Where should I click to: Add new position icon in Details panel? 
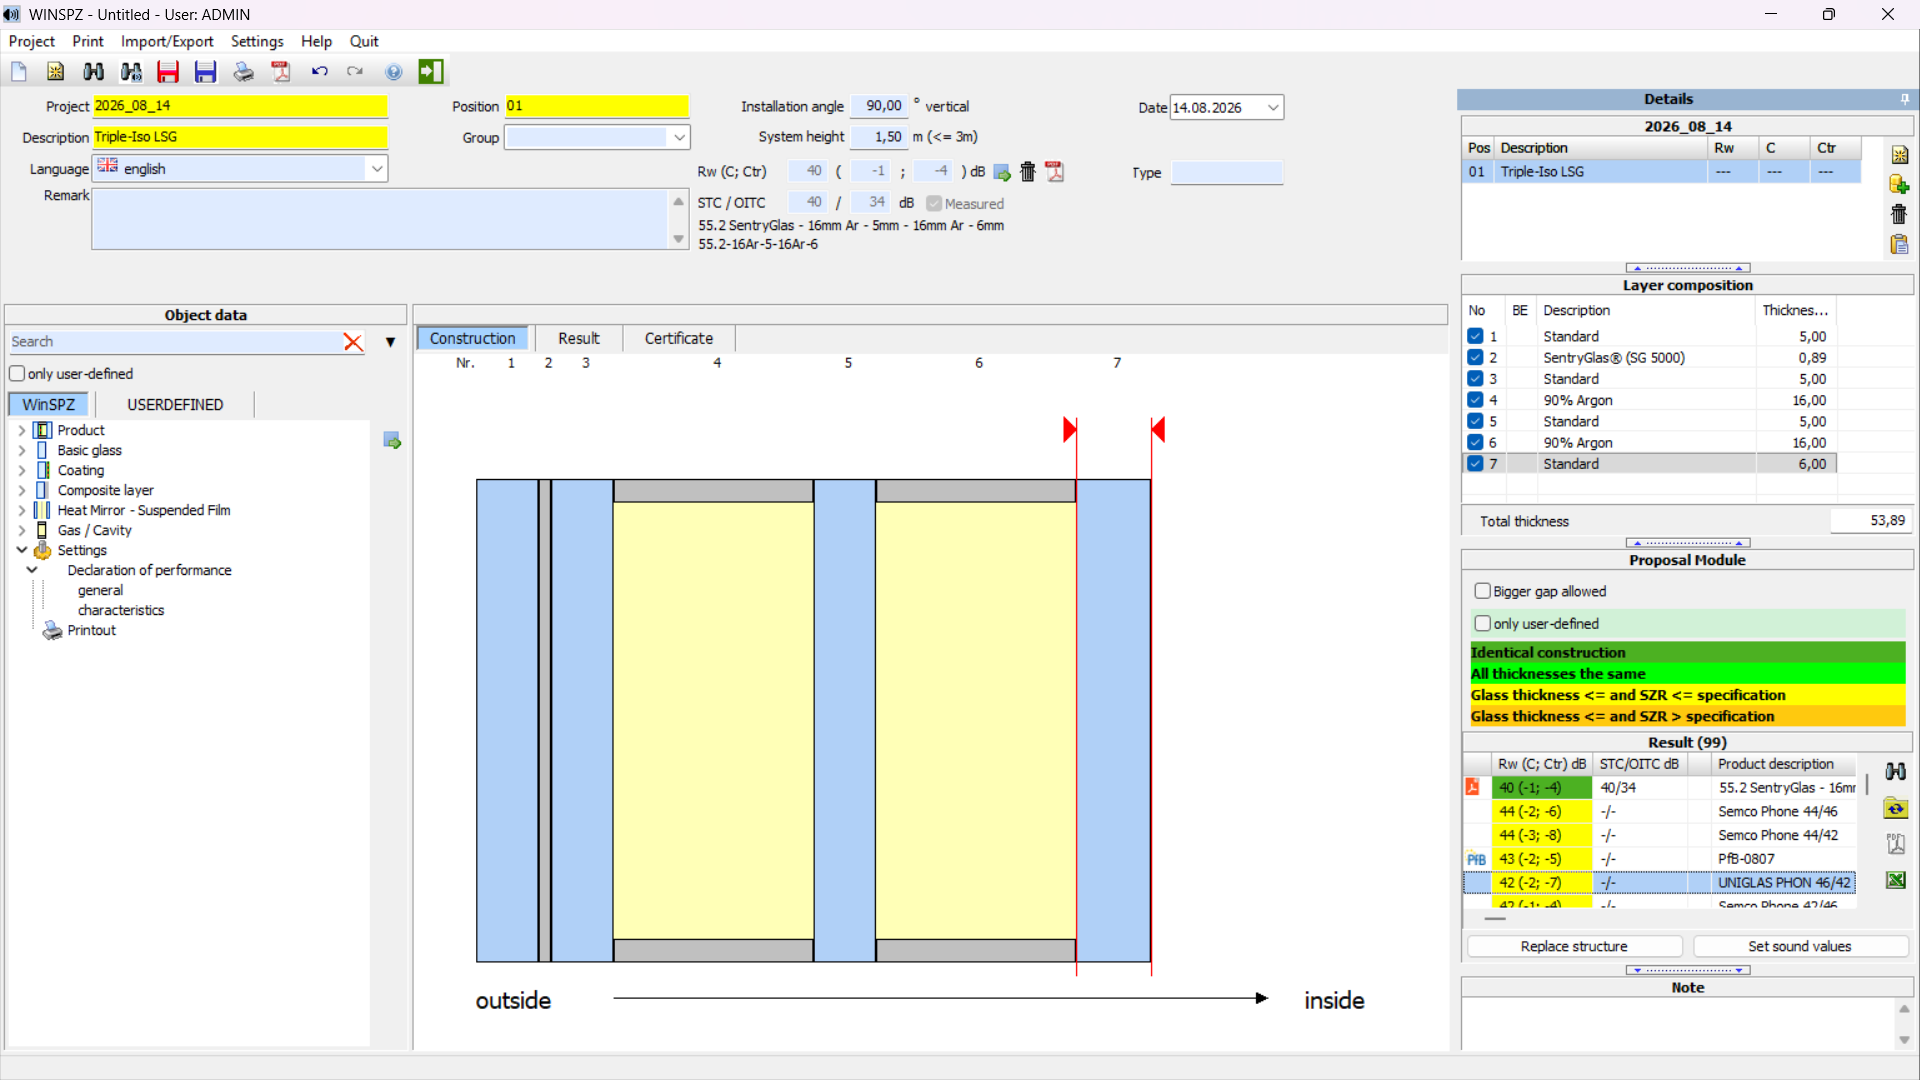coord(1900,155)
